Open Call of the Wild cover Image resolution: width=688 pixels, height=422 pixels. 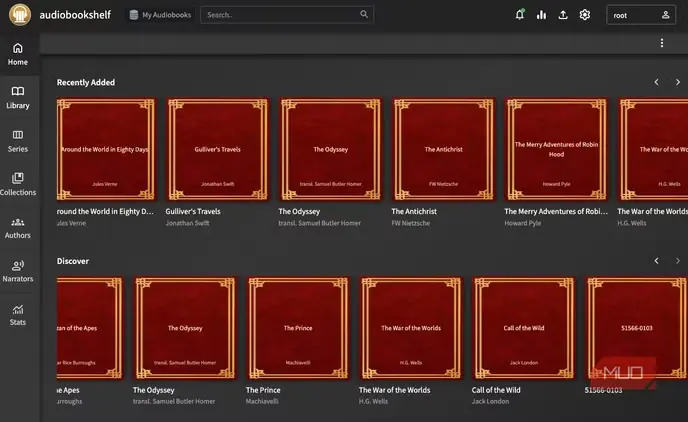click(524, 328)
